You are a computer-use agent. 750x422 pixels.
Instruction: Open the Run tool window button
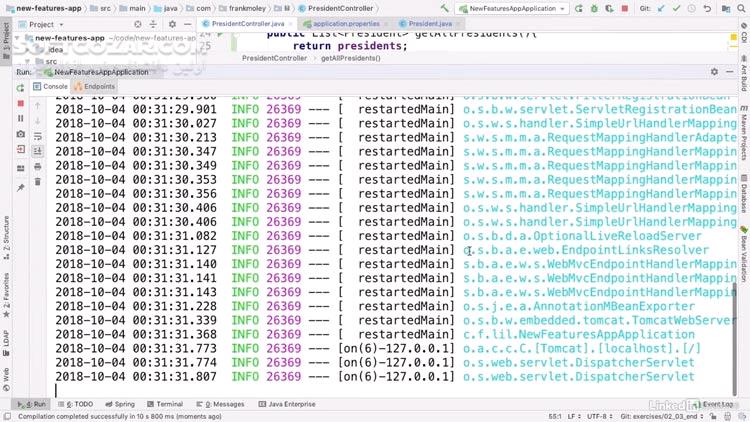pos(31,404)
